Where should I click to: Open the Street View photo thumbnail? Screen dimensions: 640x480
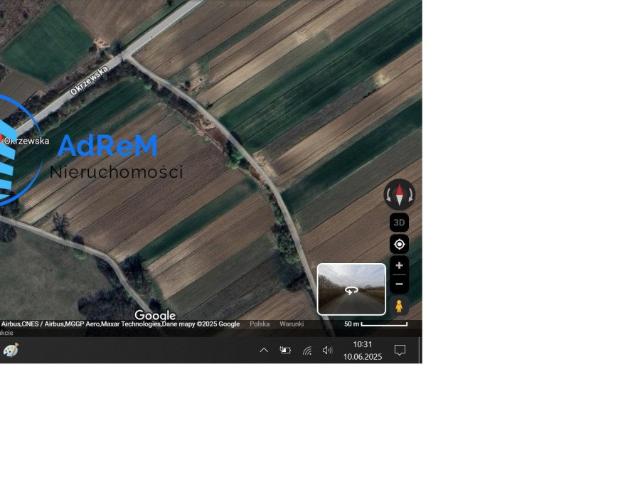click(351, 289)
